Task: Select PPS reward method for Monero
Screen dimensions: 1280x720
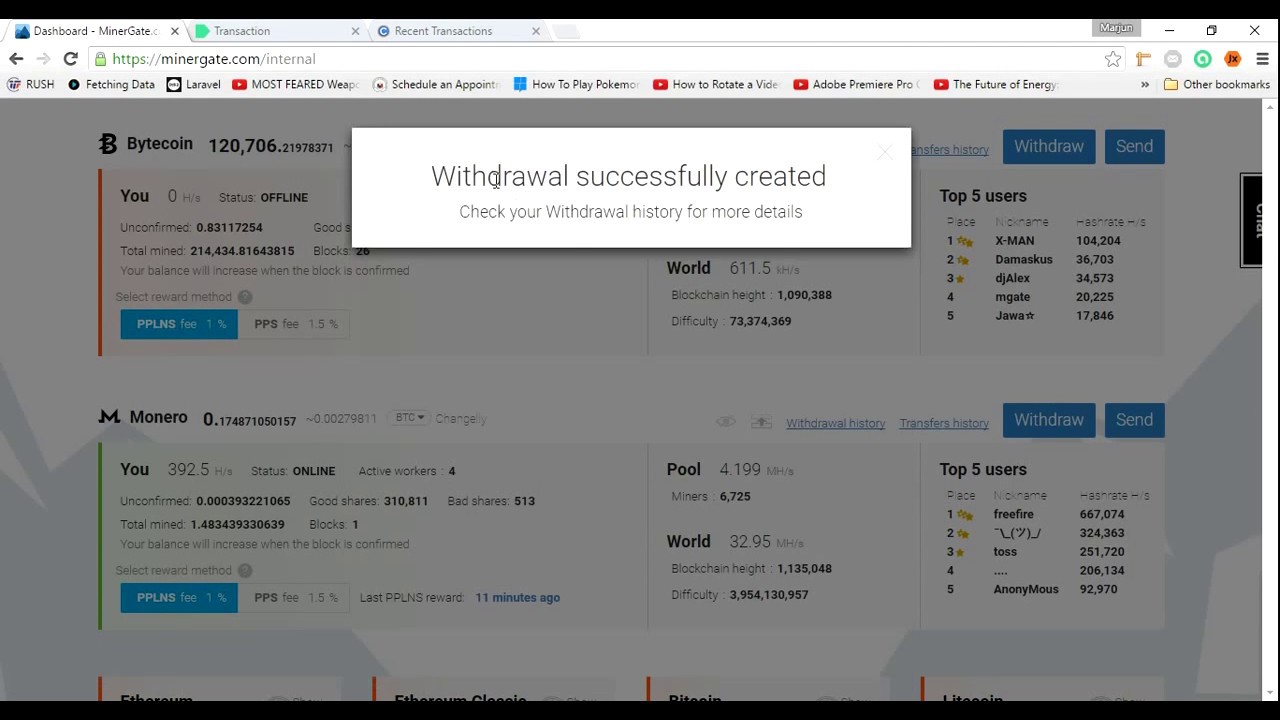Action: [295, 598]
